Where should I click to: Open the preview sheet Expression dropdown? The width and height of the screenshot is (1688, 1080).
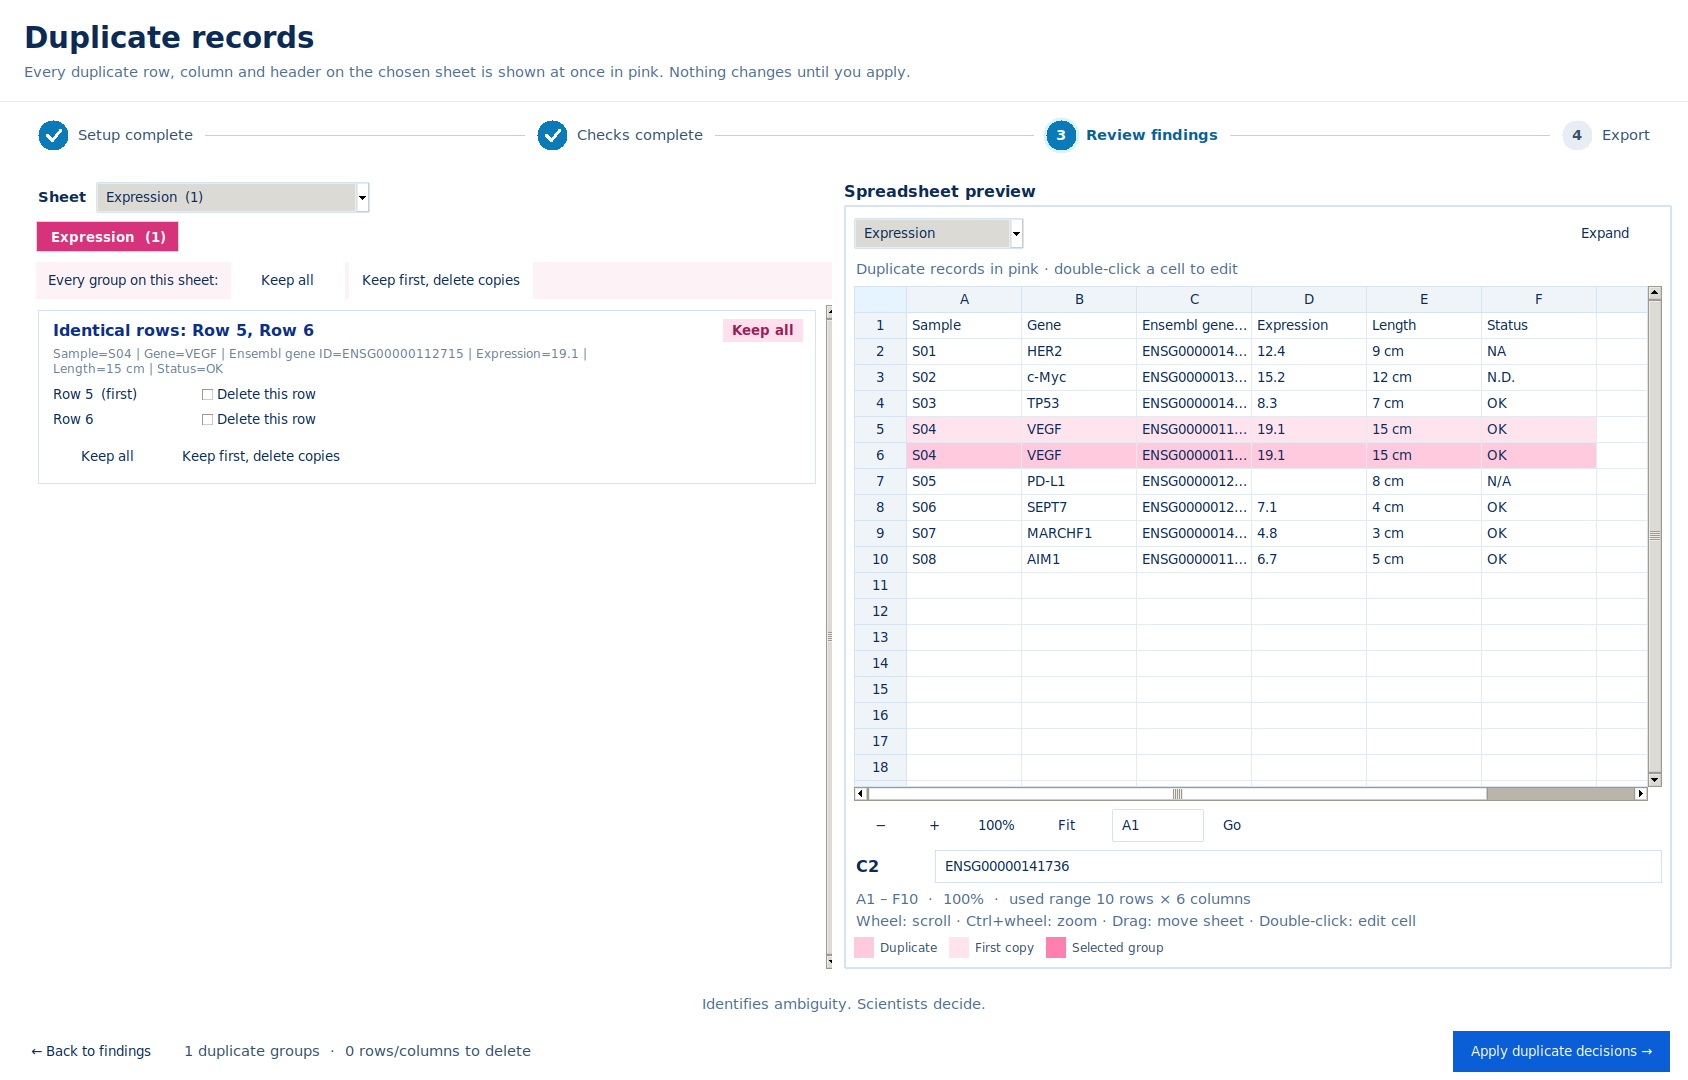point(939,233)
